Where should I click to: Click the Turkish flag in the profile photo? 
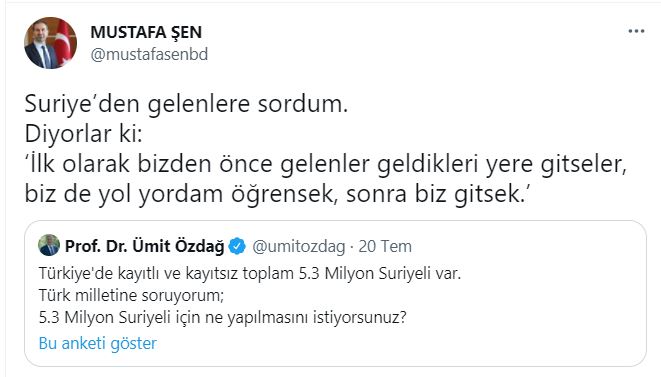click(64, 41)
